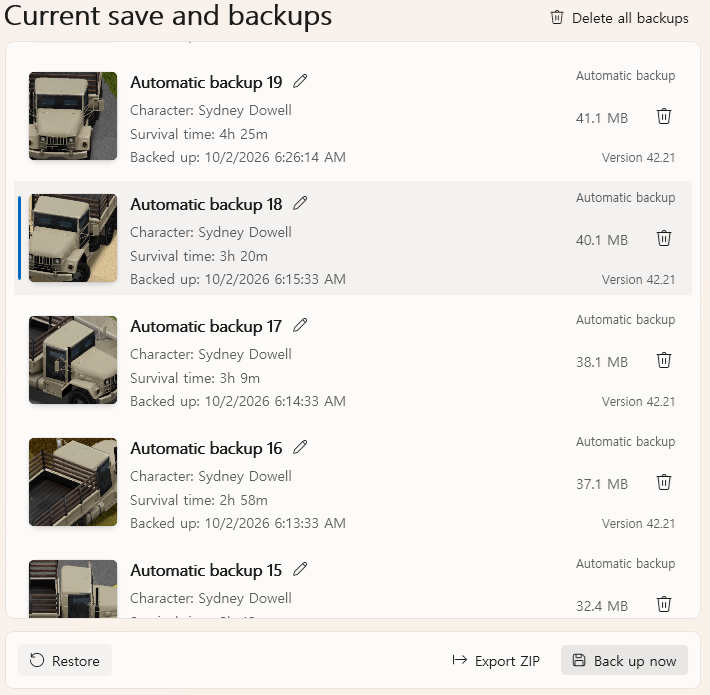The height and width of the screenshot is (695, 710).
Task: Open Automatic backup 19 truck thumbnail
Action: [x=73, y=116]
